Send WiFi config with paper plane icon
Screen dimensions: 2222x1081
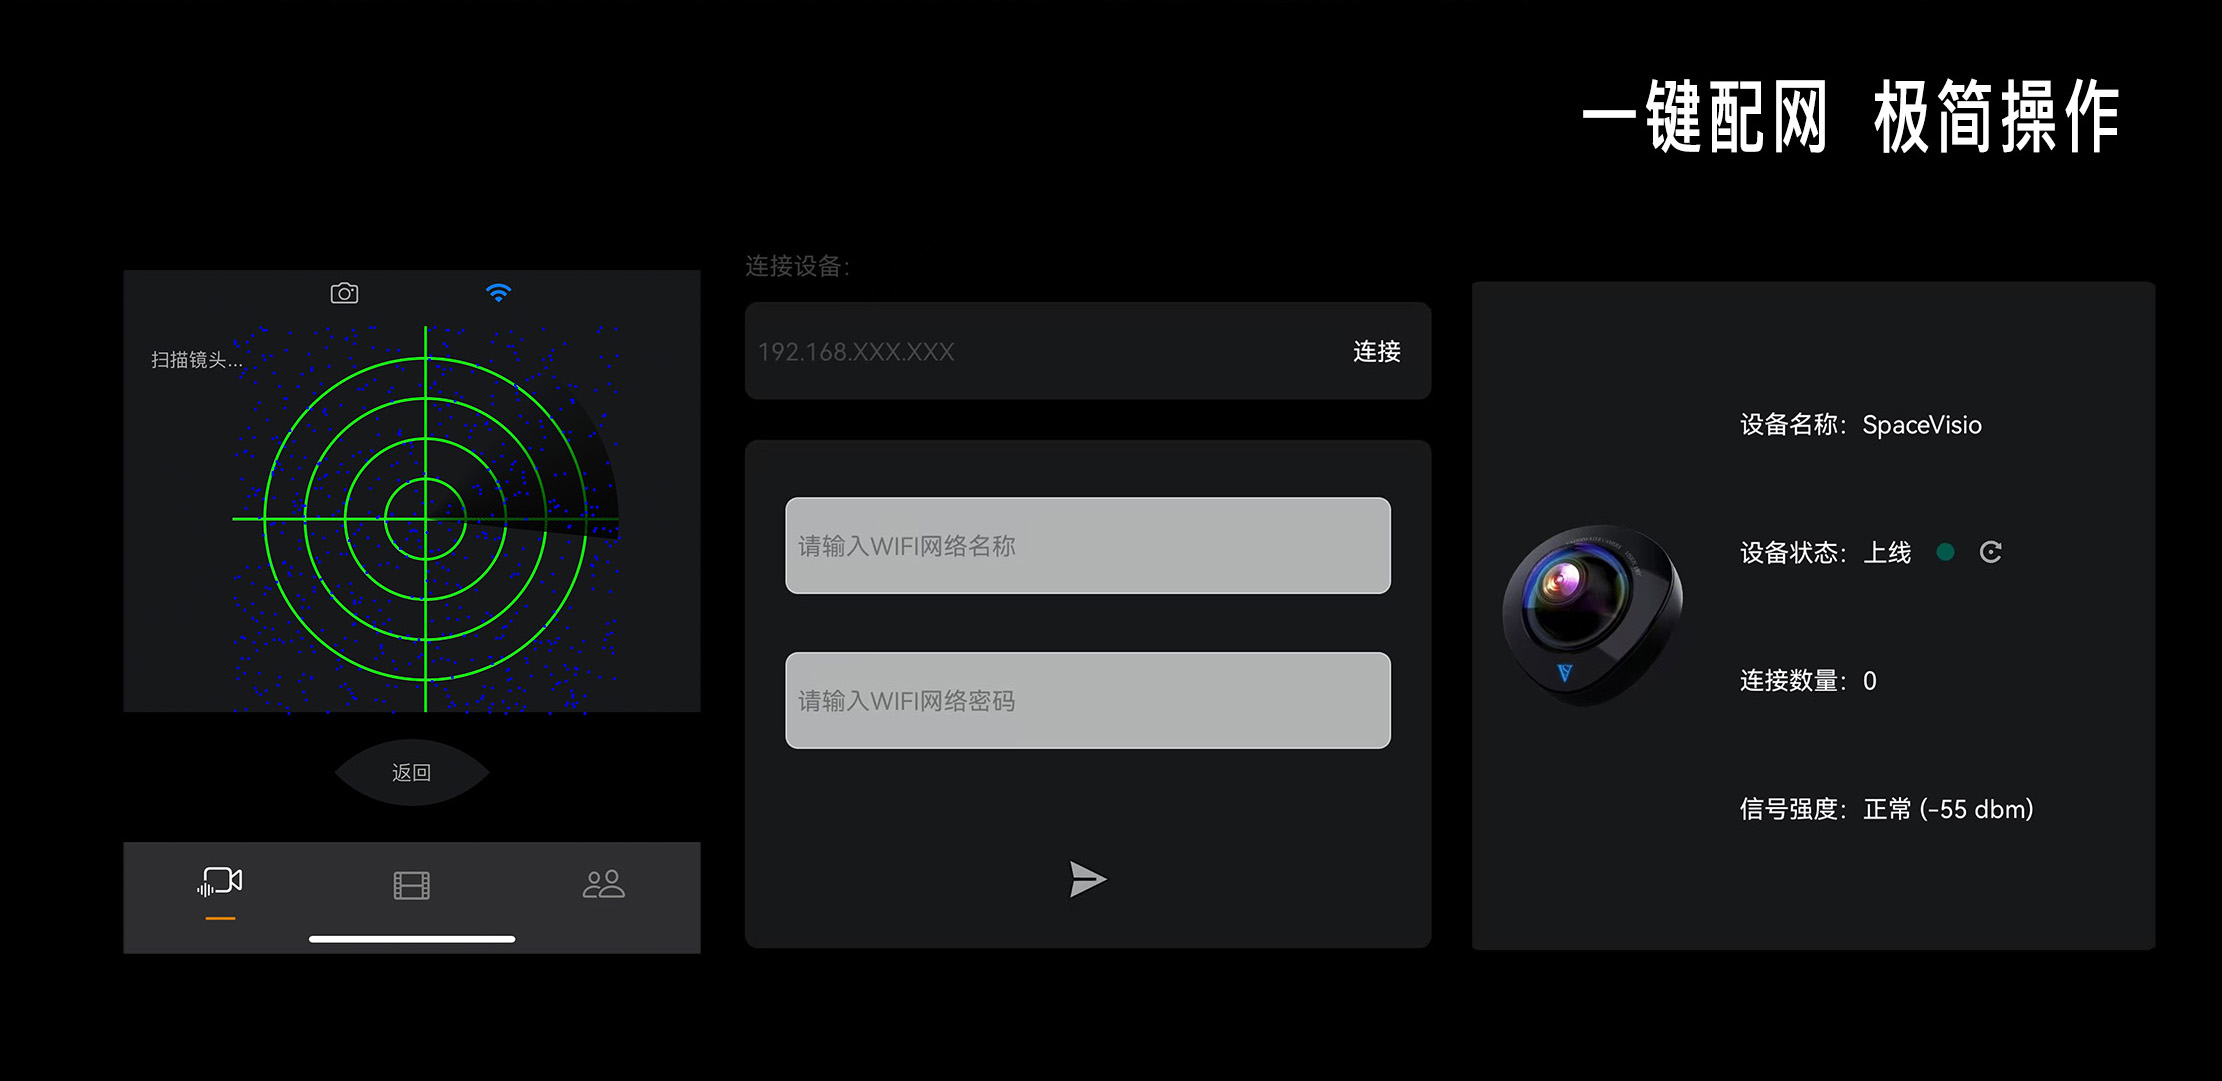[x=1087, y=879]
